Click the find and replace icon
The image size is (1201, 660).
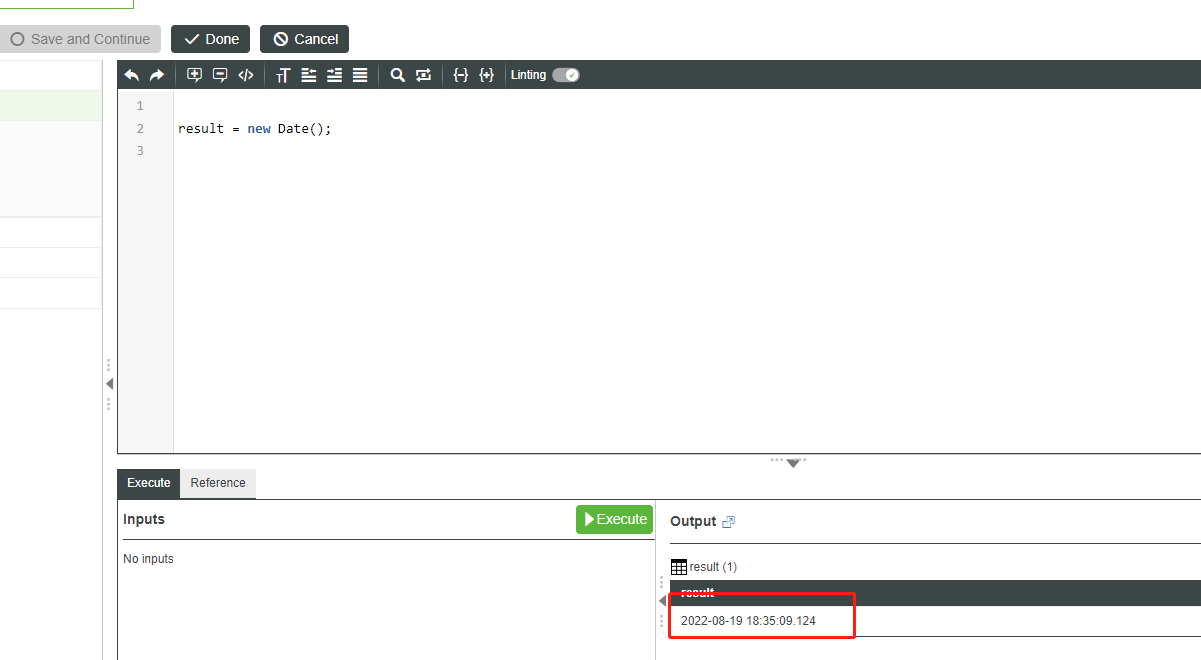[x=422, y=74]
